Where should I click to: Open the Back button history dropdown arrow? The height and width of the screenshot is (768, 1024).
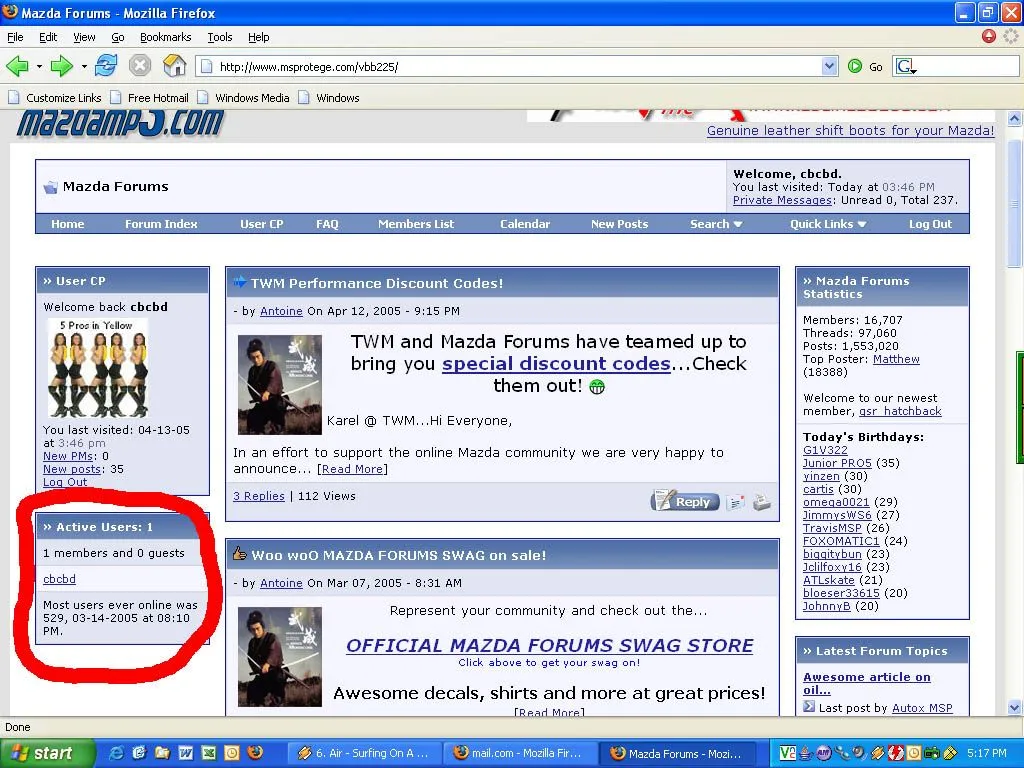click(x=40, y=67)
